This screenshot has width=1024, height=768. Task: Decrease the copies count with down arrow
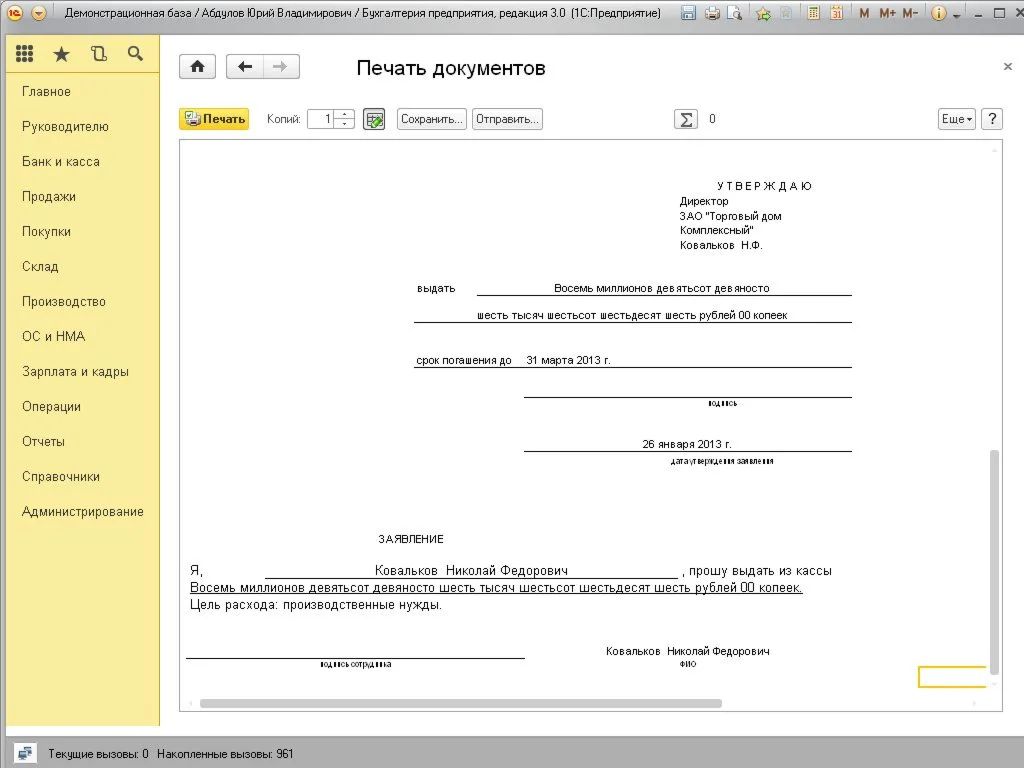pyautogui.click(x=345, y=124)
